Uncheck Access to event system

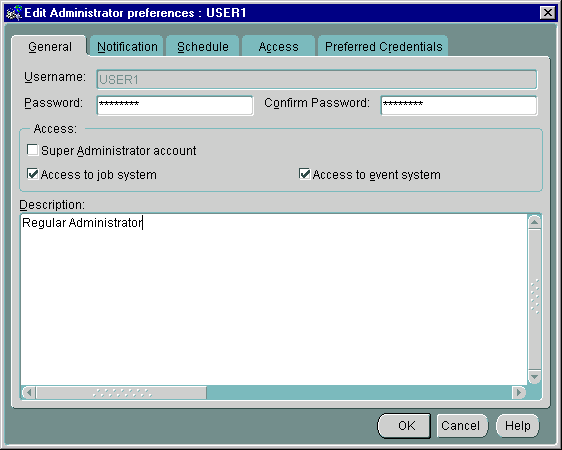[305, 174]
